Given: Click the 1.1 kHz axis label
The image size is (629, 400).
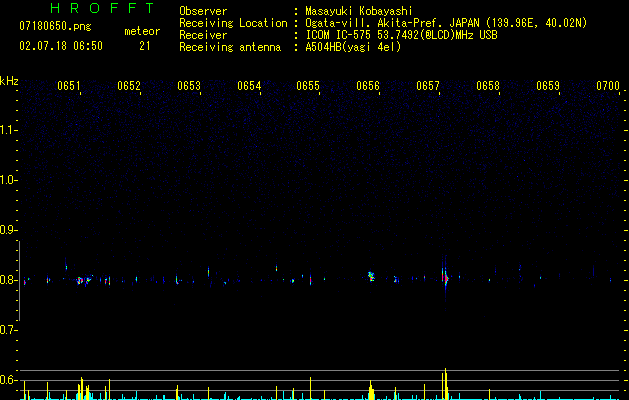Looking at the screenshot, I should tap(8, 130).
